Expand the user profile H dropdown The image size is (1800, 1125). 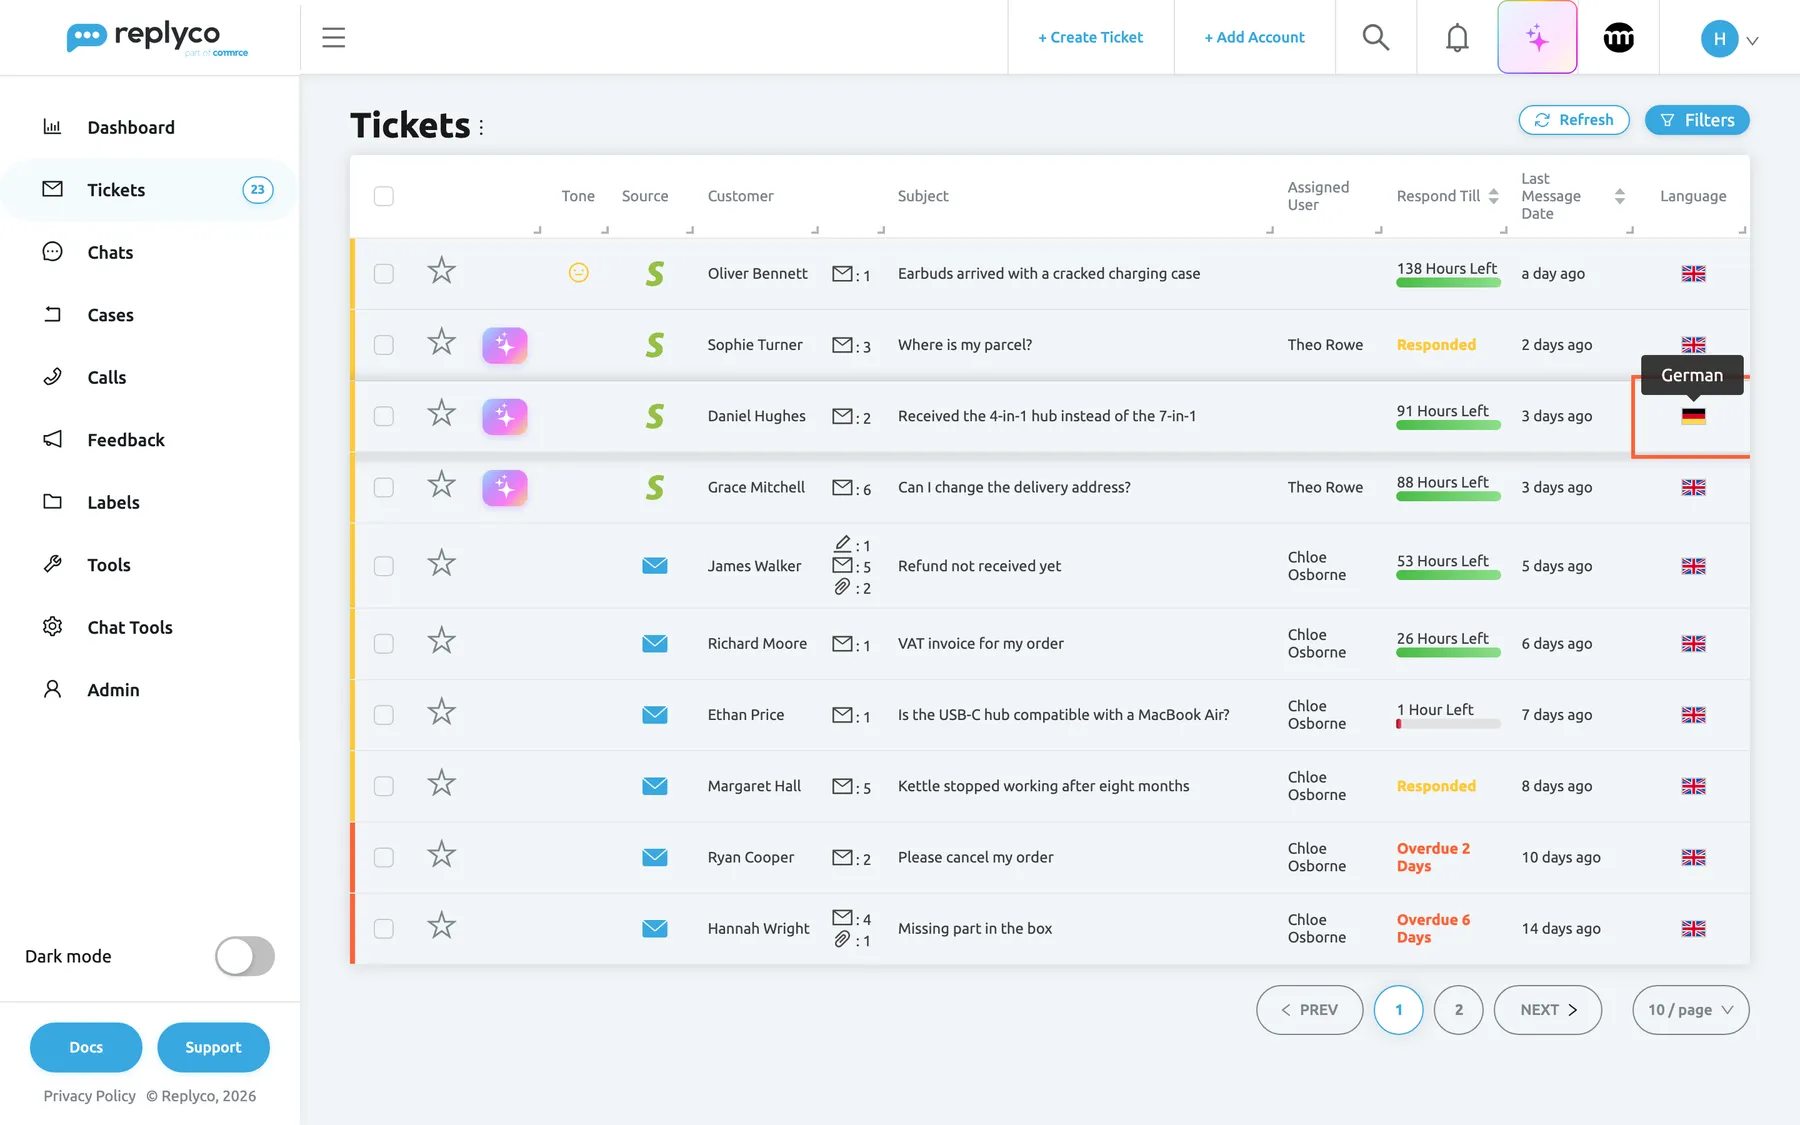click(x=1729, y=39)
